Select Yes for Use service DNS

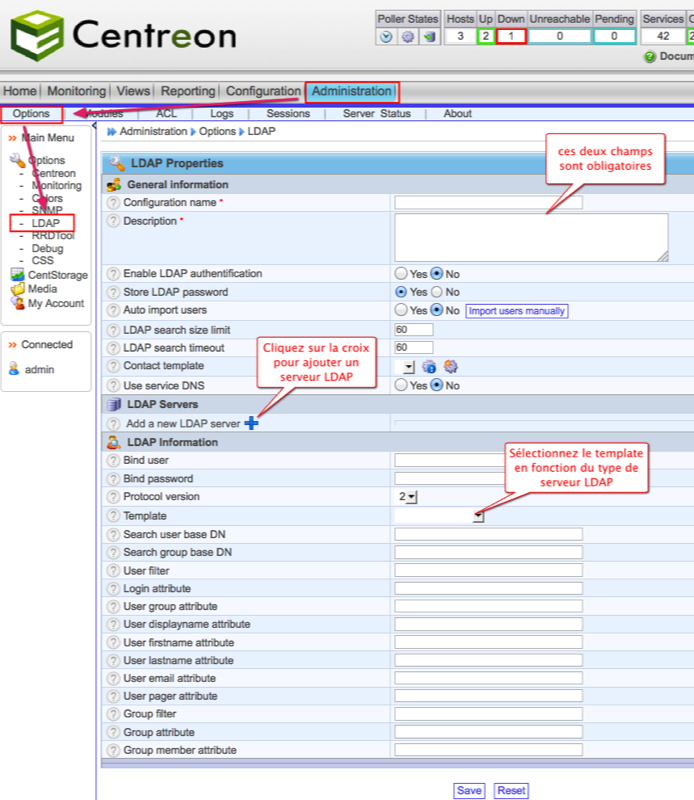tap(401, 385)
